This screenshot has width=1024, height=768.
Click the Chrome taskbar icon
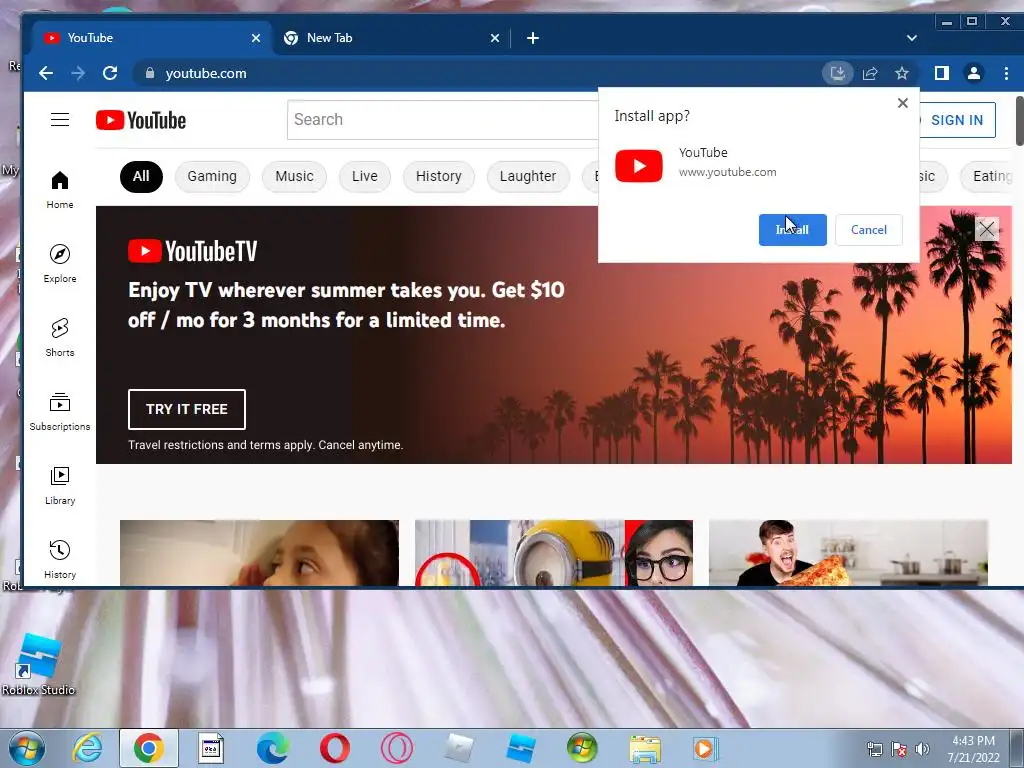coord(149,748)
